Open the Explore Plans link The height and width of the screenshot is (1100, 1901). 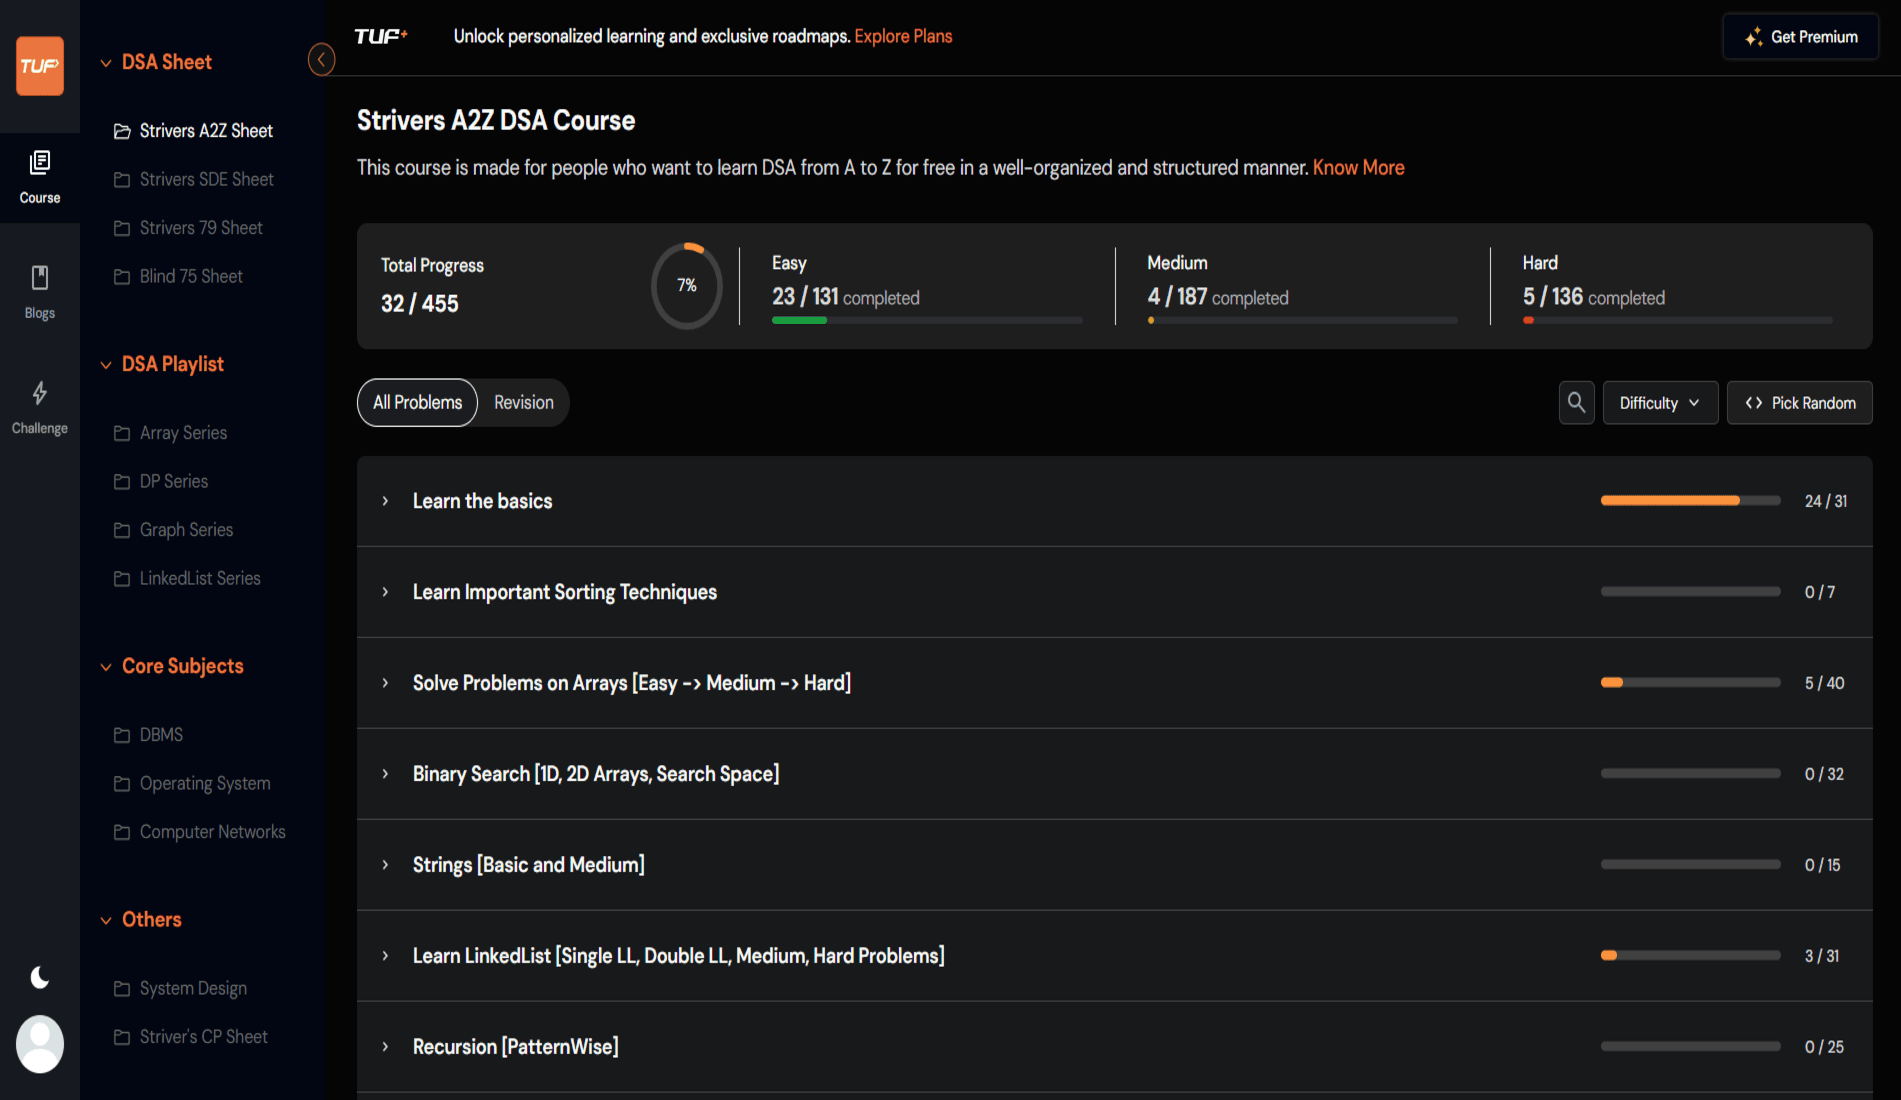(x=903, y=36)
